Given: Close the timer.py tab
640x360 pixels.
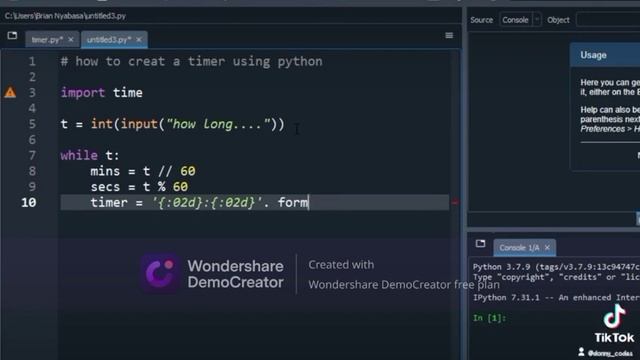Looking at the screenshot, I should [x=71, y=40].
